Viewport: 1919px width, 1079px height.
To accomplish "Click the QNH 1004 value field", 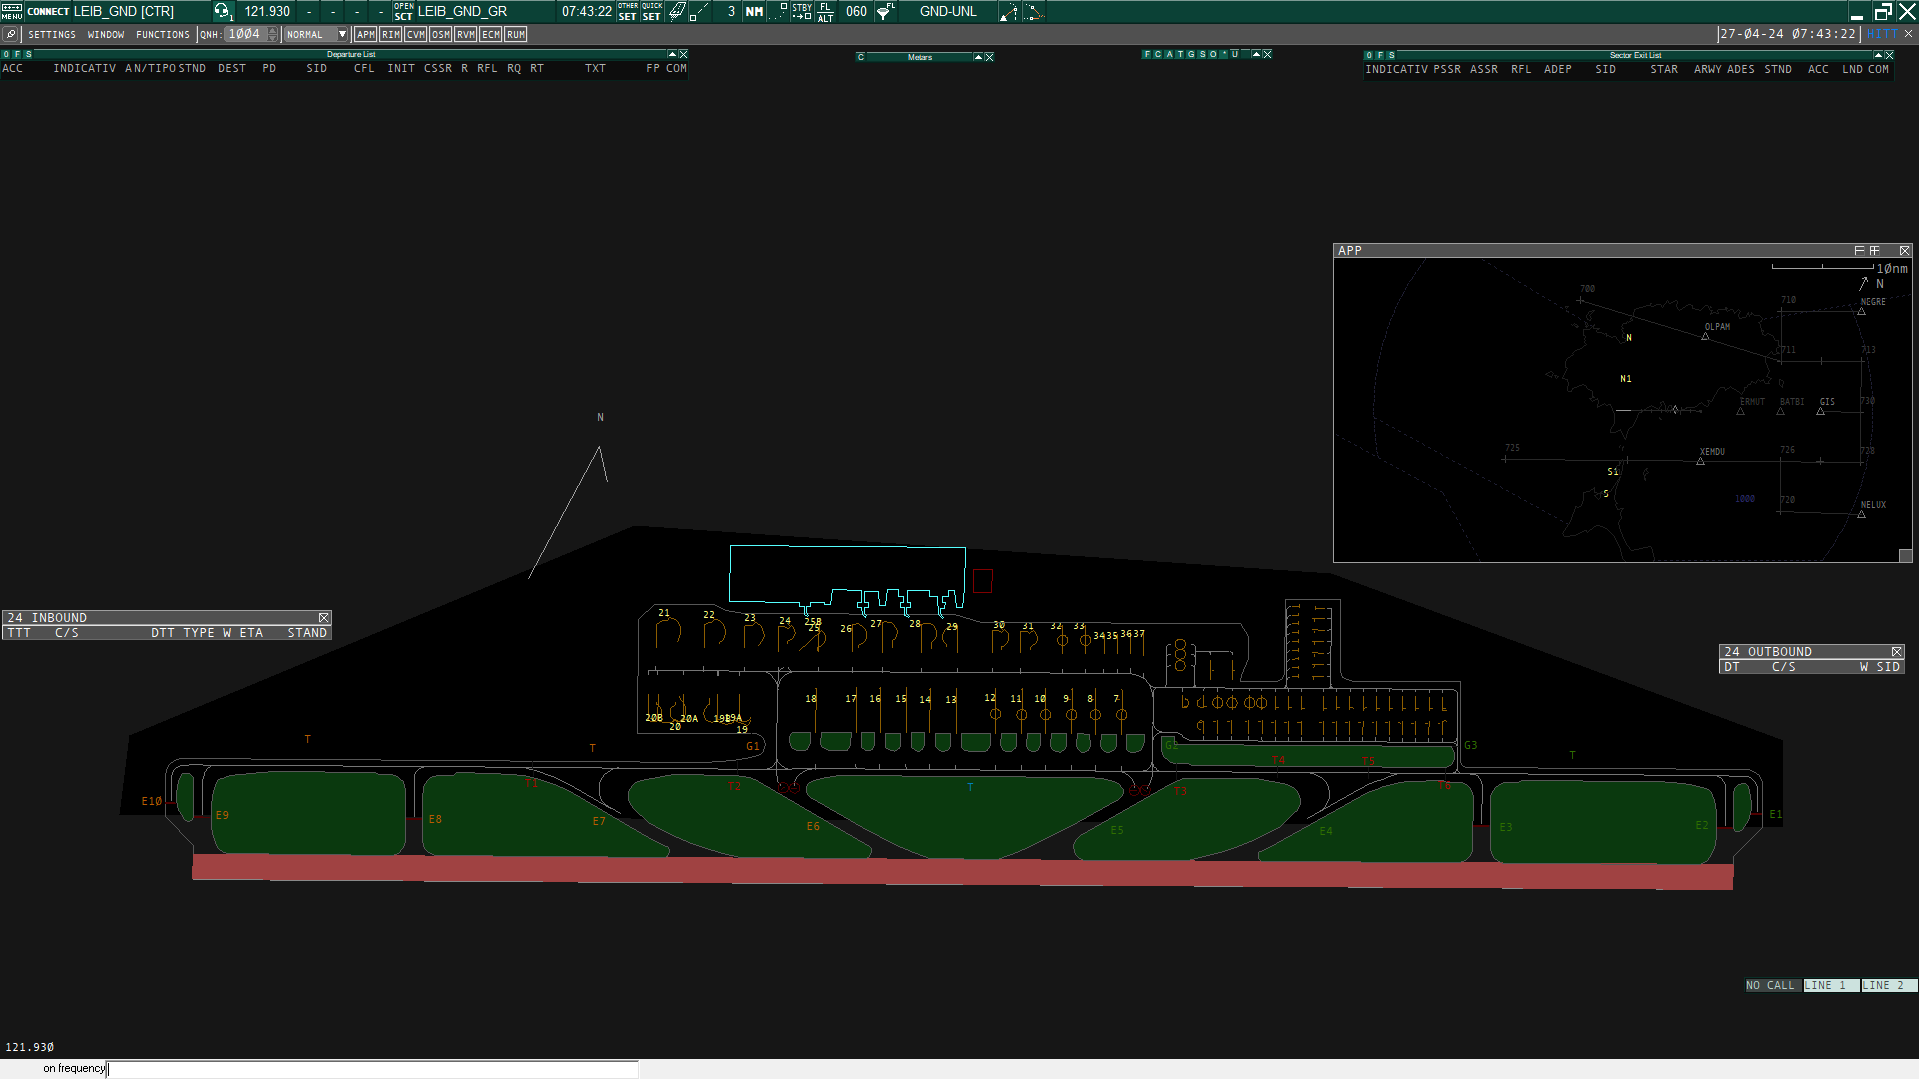I will click(245, 34).
